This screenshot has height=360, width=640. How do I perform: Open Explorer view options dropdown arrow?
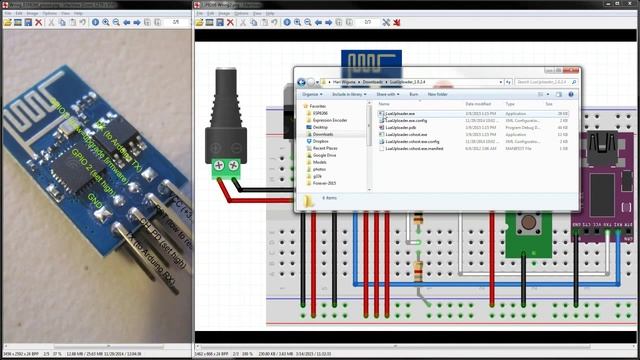pos(548,94)
